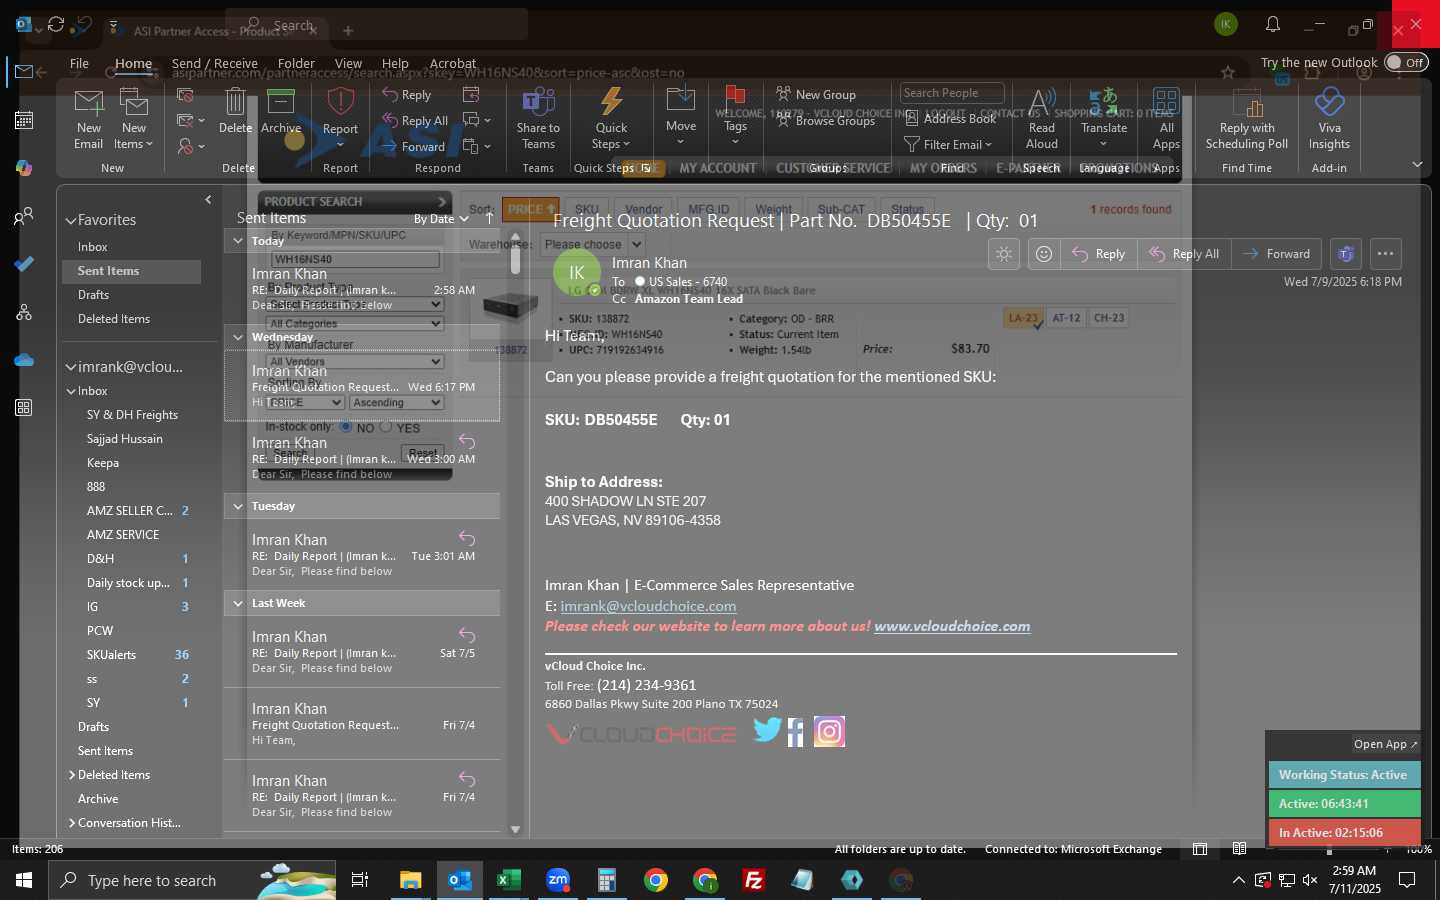Click Forward button in reading pane
Viewport: 1440px width, 900px height.
click(1277, 254)
